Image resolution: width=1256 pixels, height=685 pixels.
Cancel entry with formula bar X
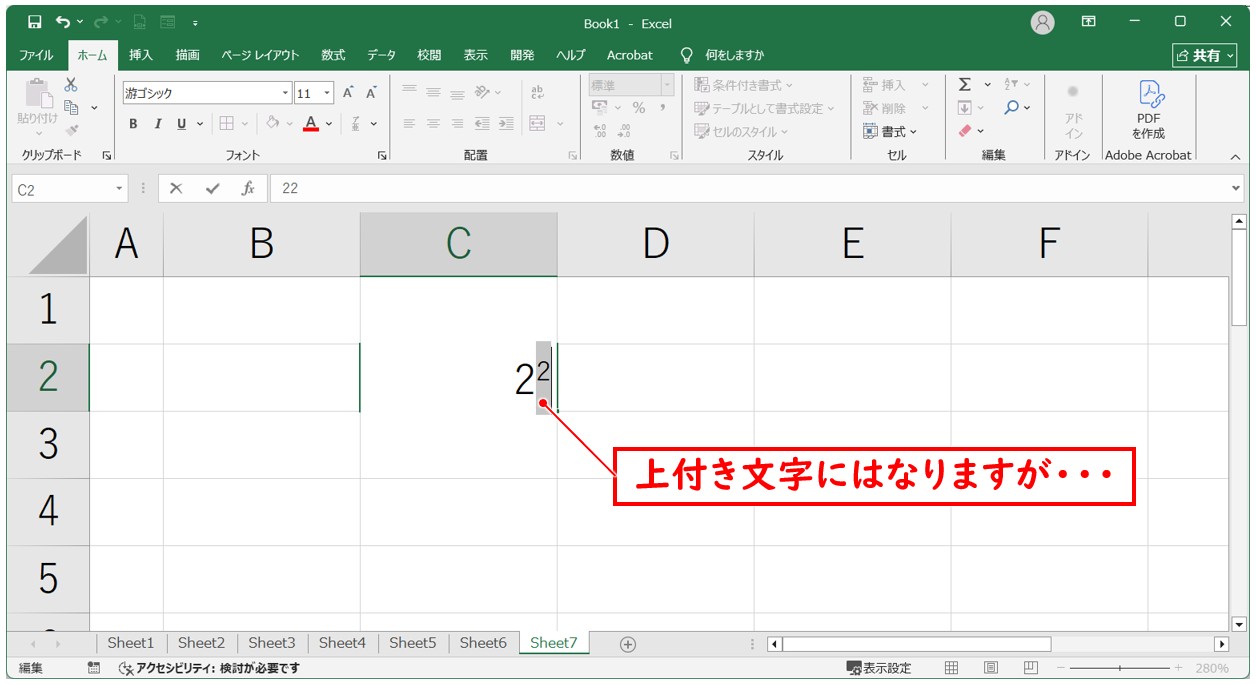click(177, 188)
